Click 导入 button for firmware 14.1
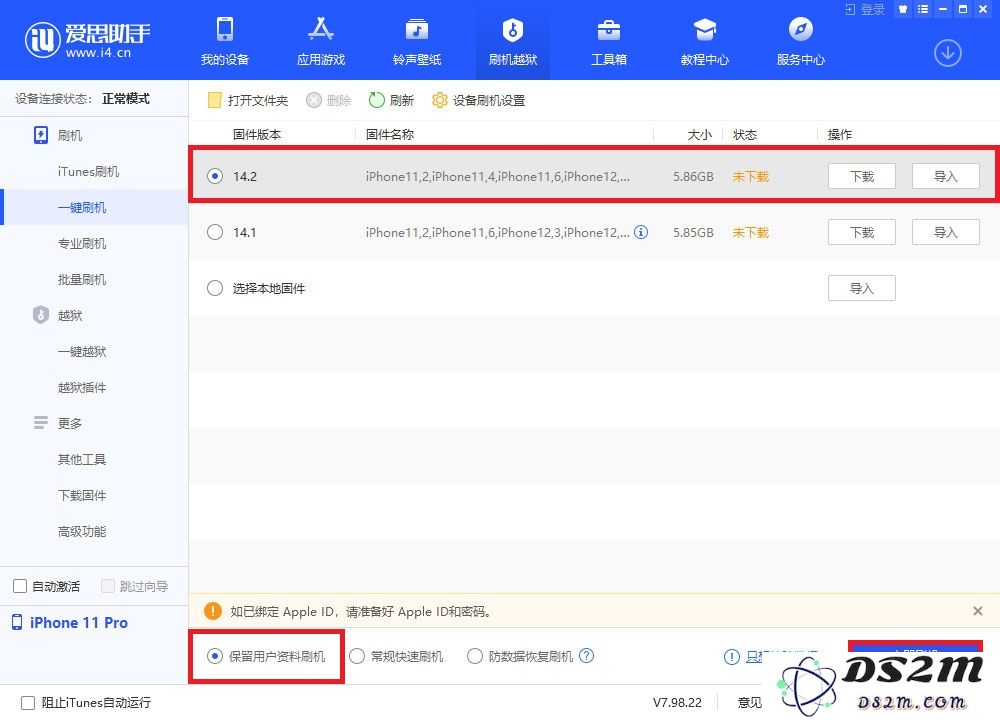1000x720 pixels. [946, 232]
